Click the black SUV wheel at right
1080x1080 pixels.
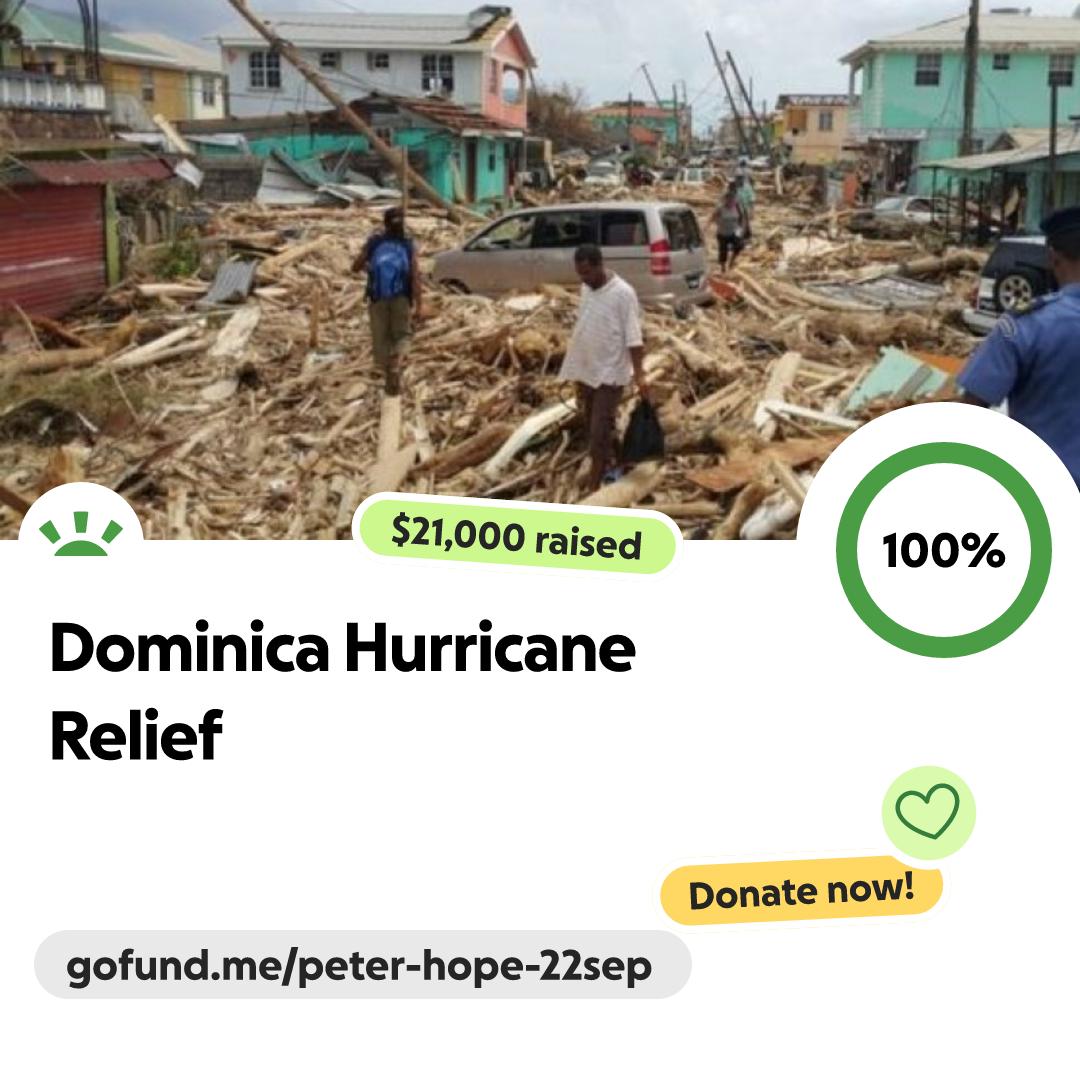tap(1015, 292)
